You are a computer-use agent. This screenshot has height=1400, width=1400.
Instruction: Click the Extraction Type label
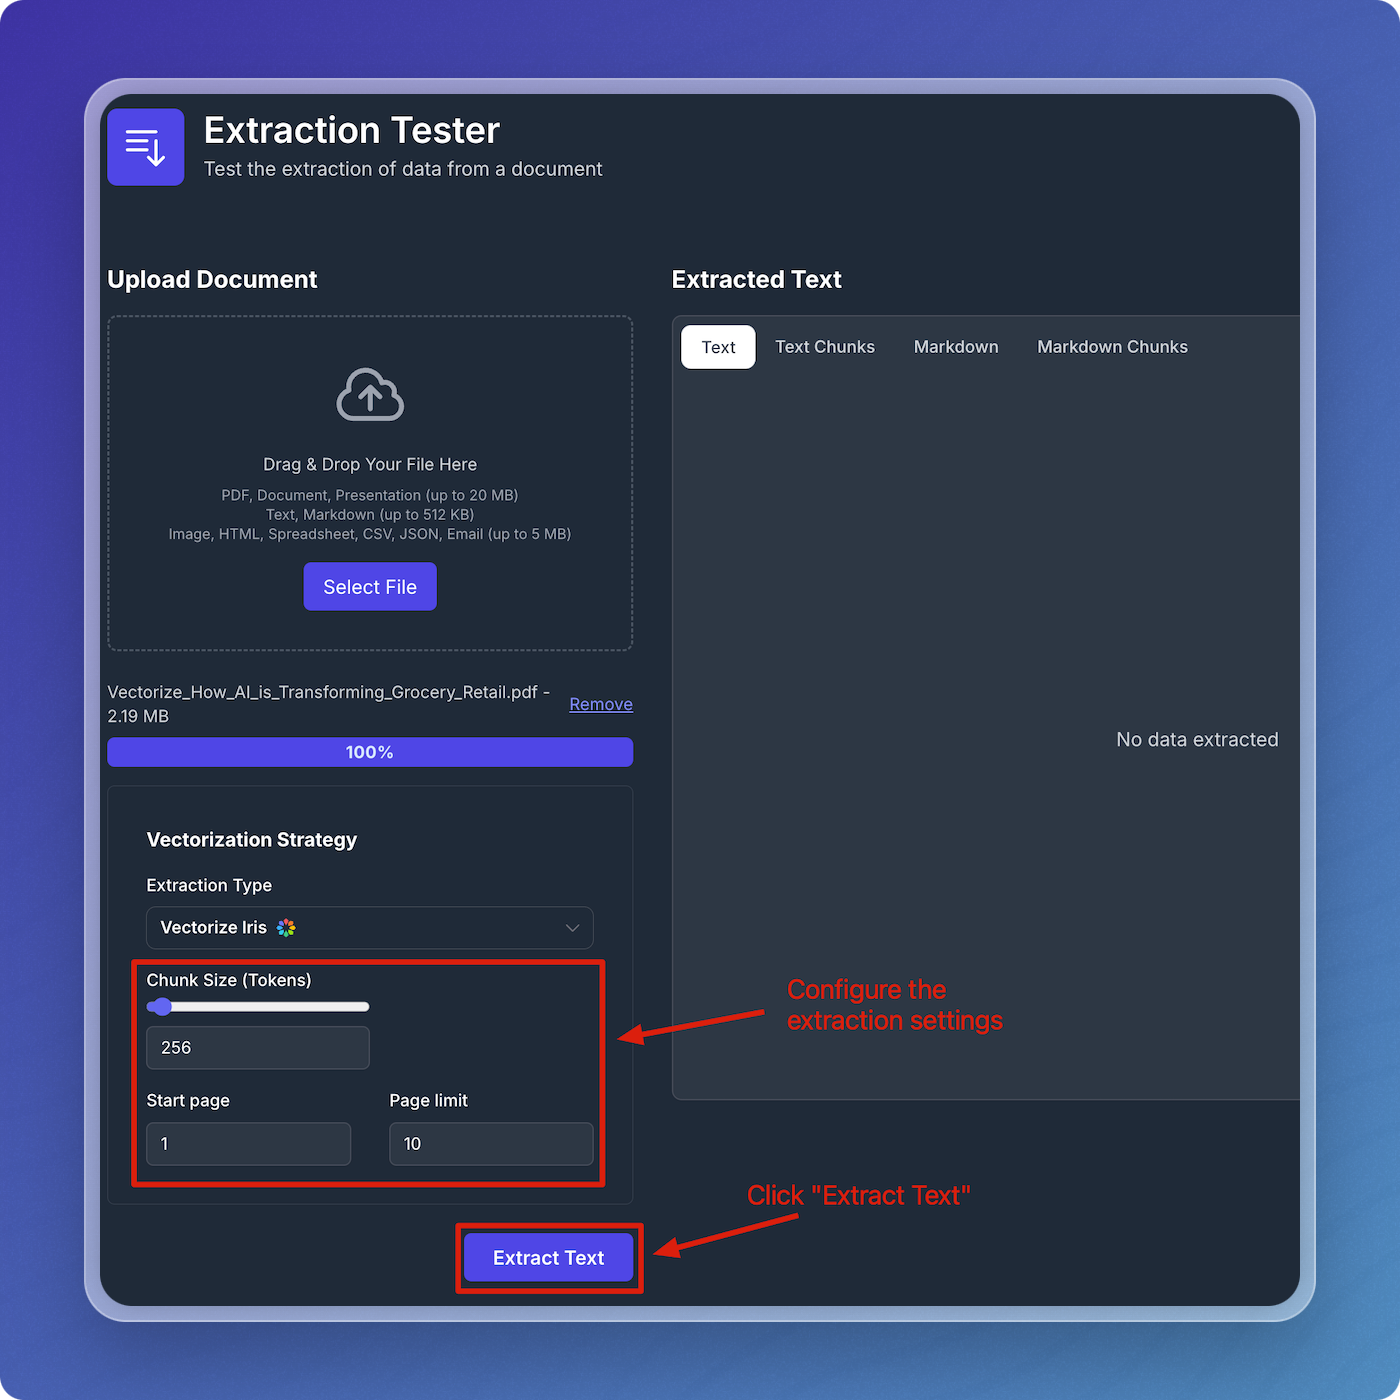[x=209, y=886]
